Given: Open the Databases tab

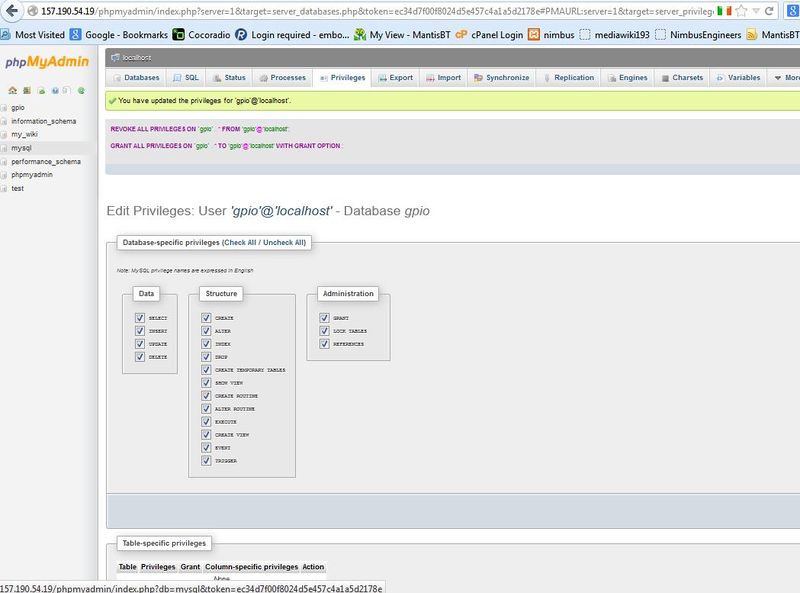Looking at the screenshot, I should [x=136, y=78].
